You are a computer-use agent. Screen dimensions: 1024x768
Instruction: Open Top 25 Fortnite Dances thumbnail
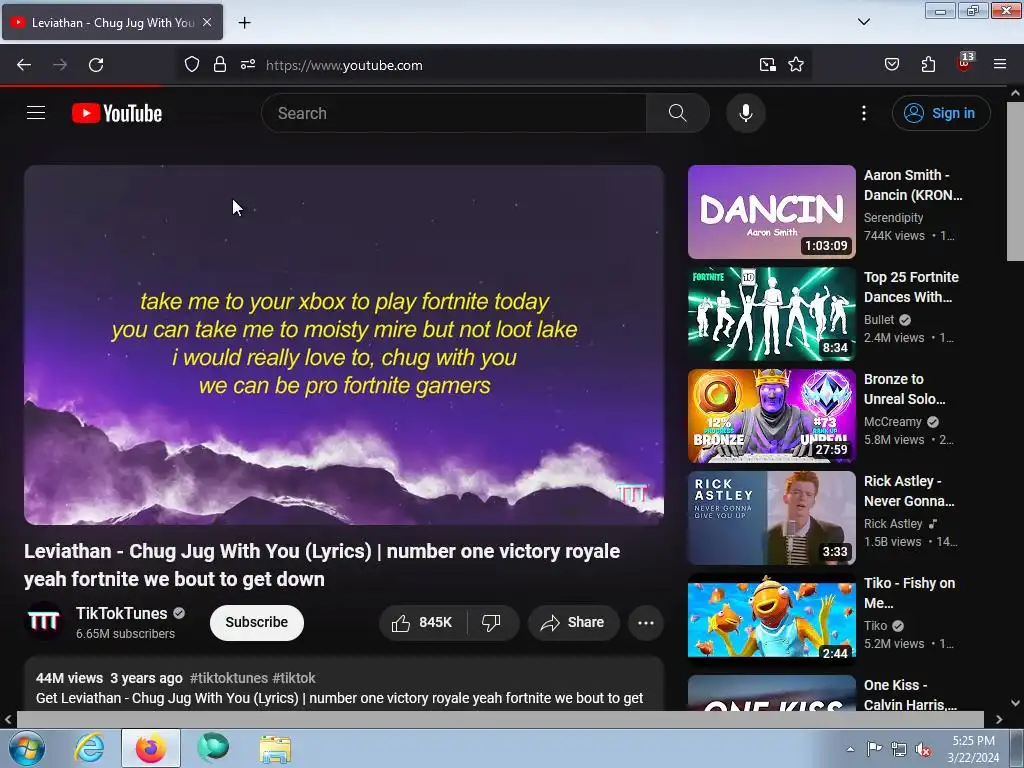[771, 313]
